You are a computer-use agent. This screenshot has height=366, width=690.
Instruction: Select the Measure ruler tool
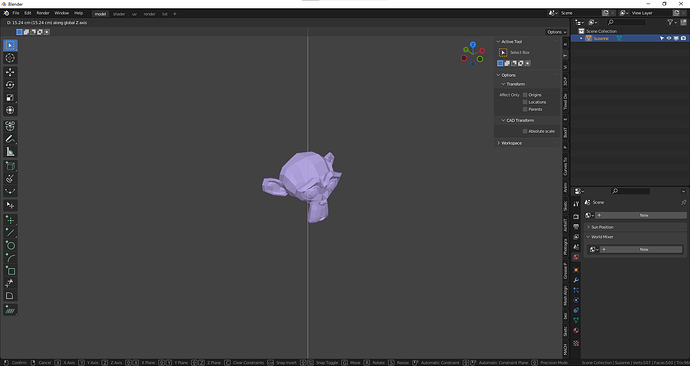(x=10, y=152)
